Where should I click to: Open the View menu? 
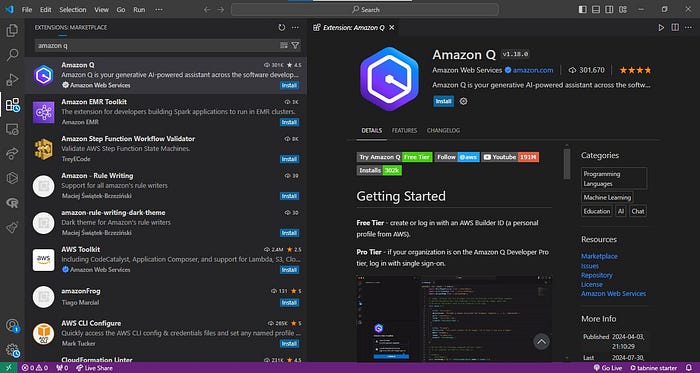(101, 9)
